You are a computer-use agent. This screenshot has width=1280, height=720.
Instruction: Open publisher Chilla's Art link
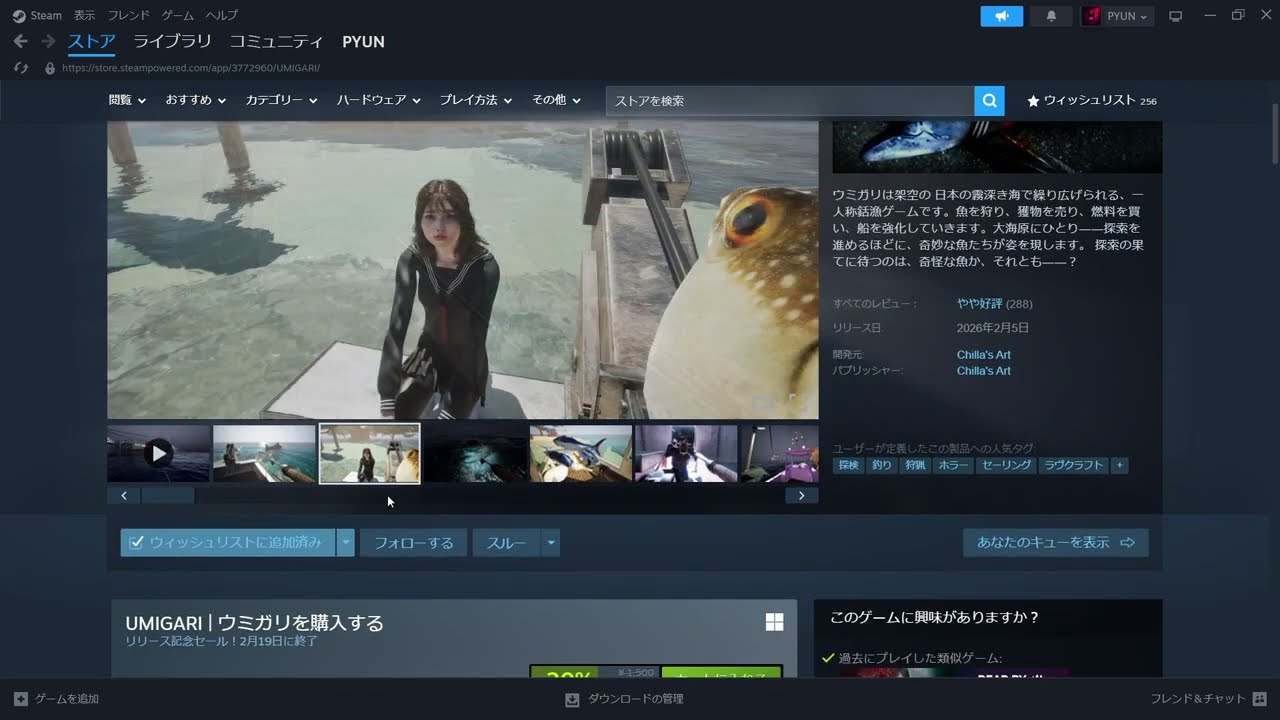[x=983, y=371]
